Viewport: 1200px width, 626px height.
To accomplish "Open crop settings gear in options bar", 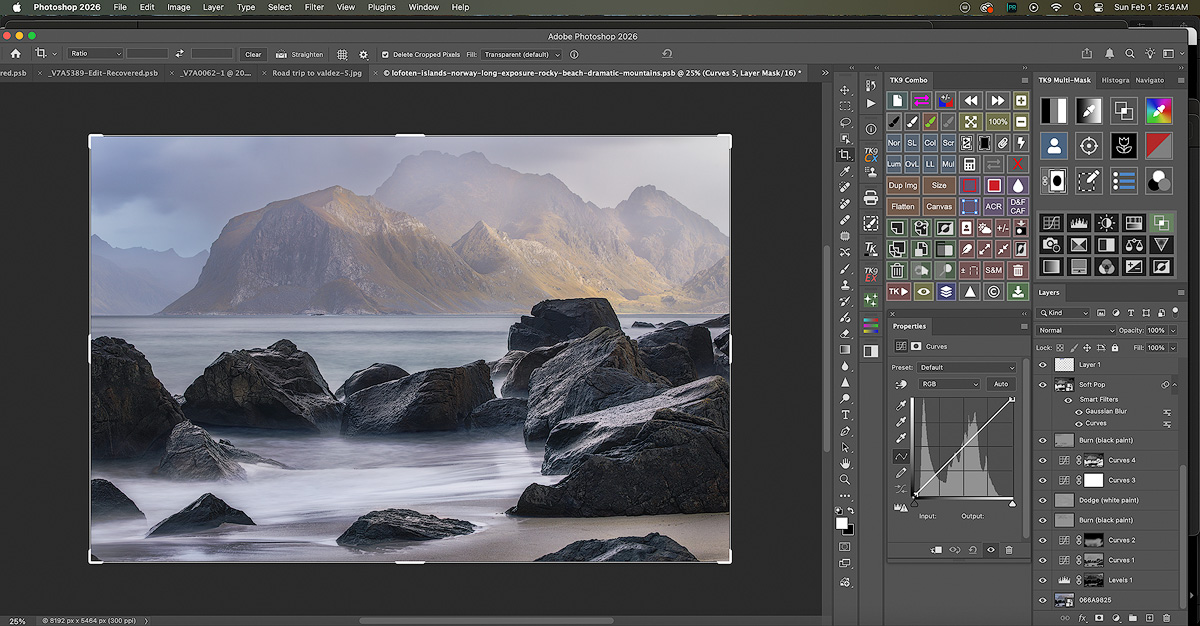I will point(363,54).
